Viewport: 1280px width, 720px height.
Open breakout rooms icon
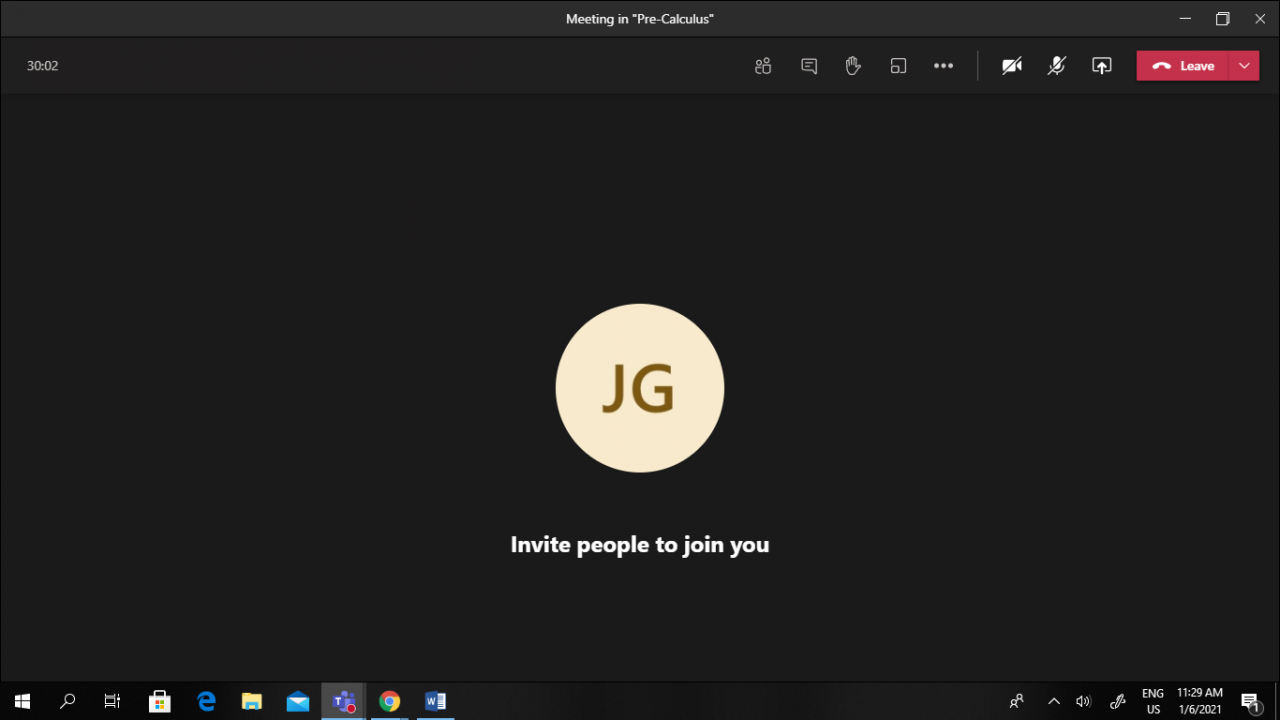[898, 66]
